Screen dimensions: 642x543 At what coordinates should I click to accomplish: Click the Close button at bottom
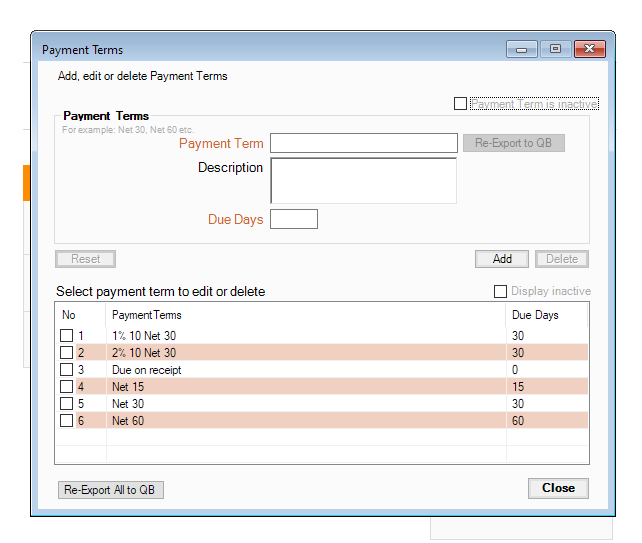click(x=558, y=489)
